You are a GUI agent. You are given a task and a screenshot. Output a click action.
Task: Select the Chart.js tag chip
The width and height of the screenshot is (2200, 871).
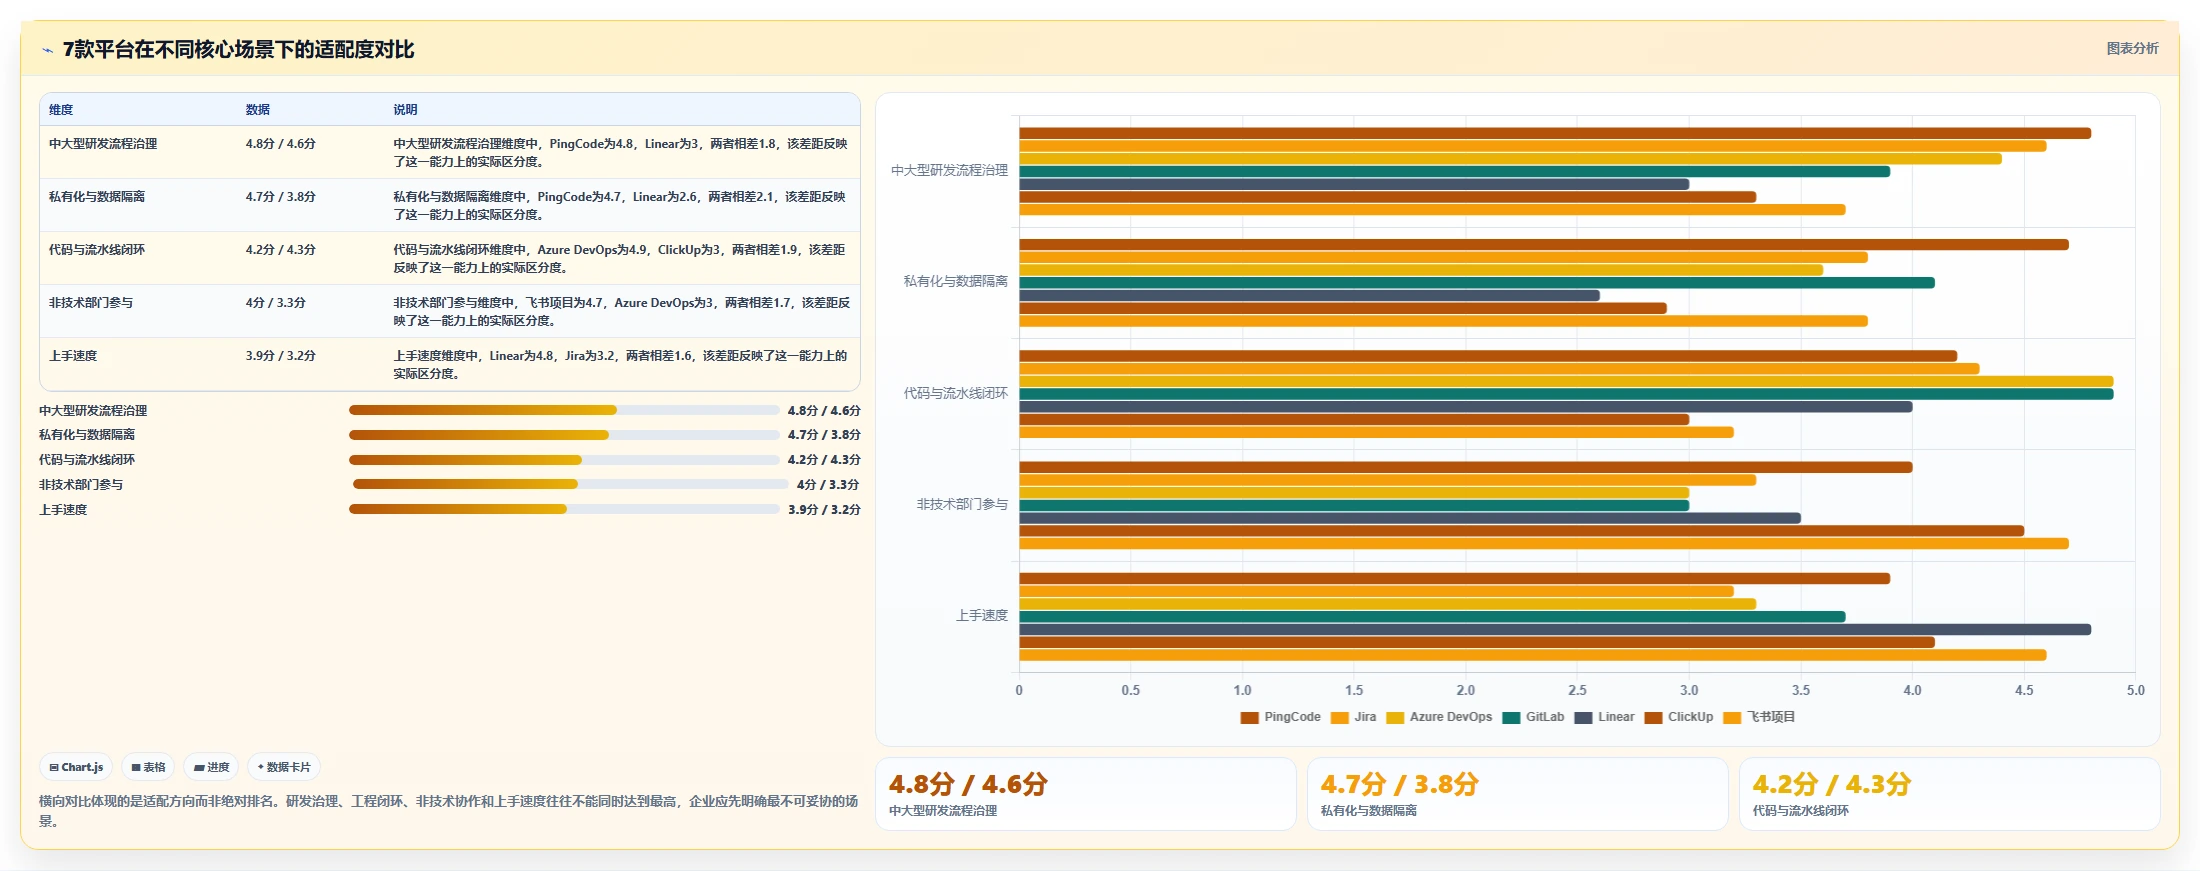click(x=76, y=767)
